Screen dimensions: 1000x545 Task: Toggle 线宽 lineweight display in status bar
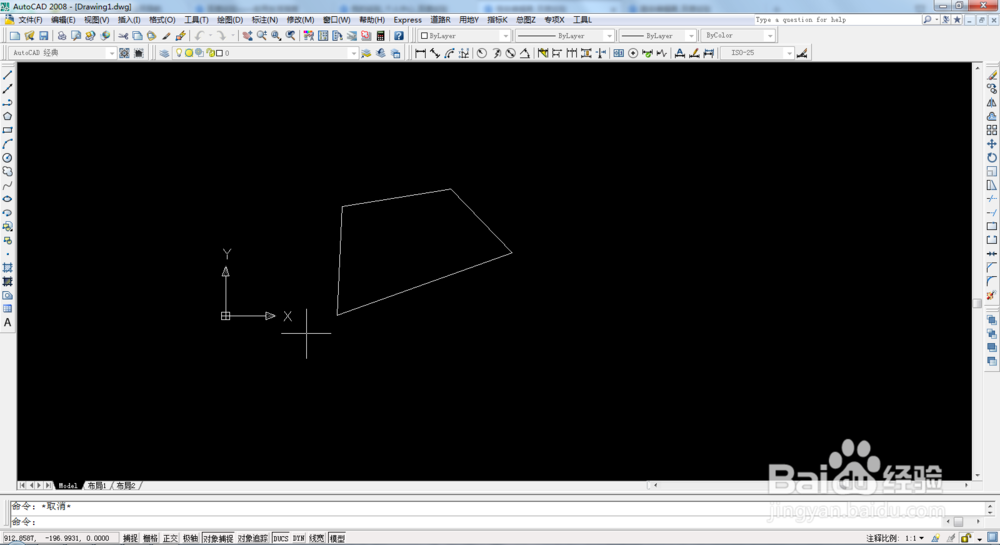coord(317,539)
